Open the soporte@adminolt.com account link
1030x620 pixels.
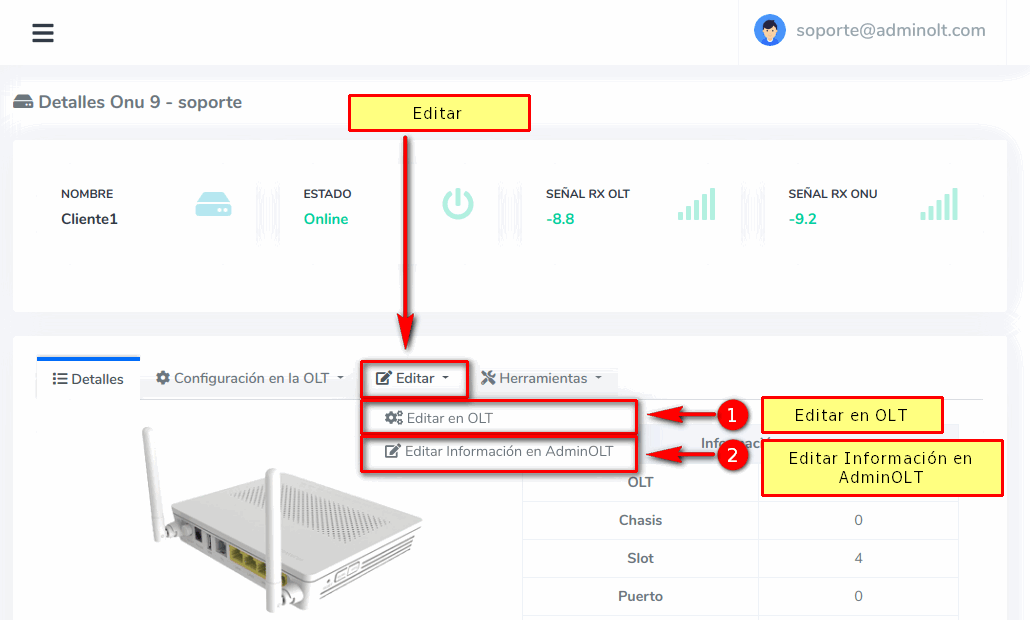[x=890, y=30]
